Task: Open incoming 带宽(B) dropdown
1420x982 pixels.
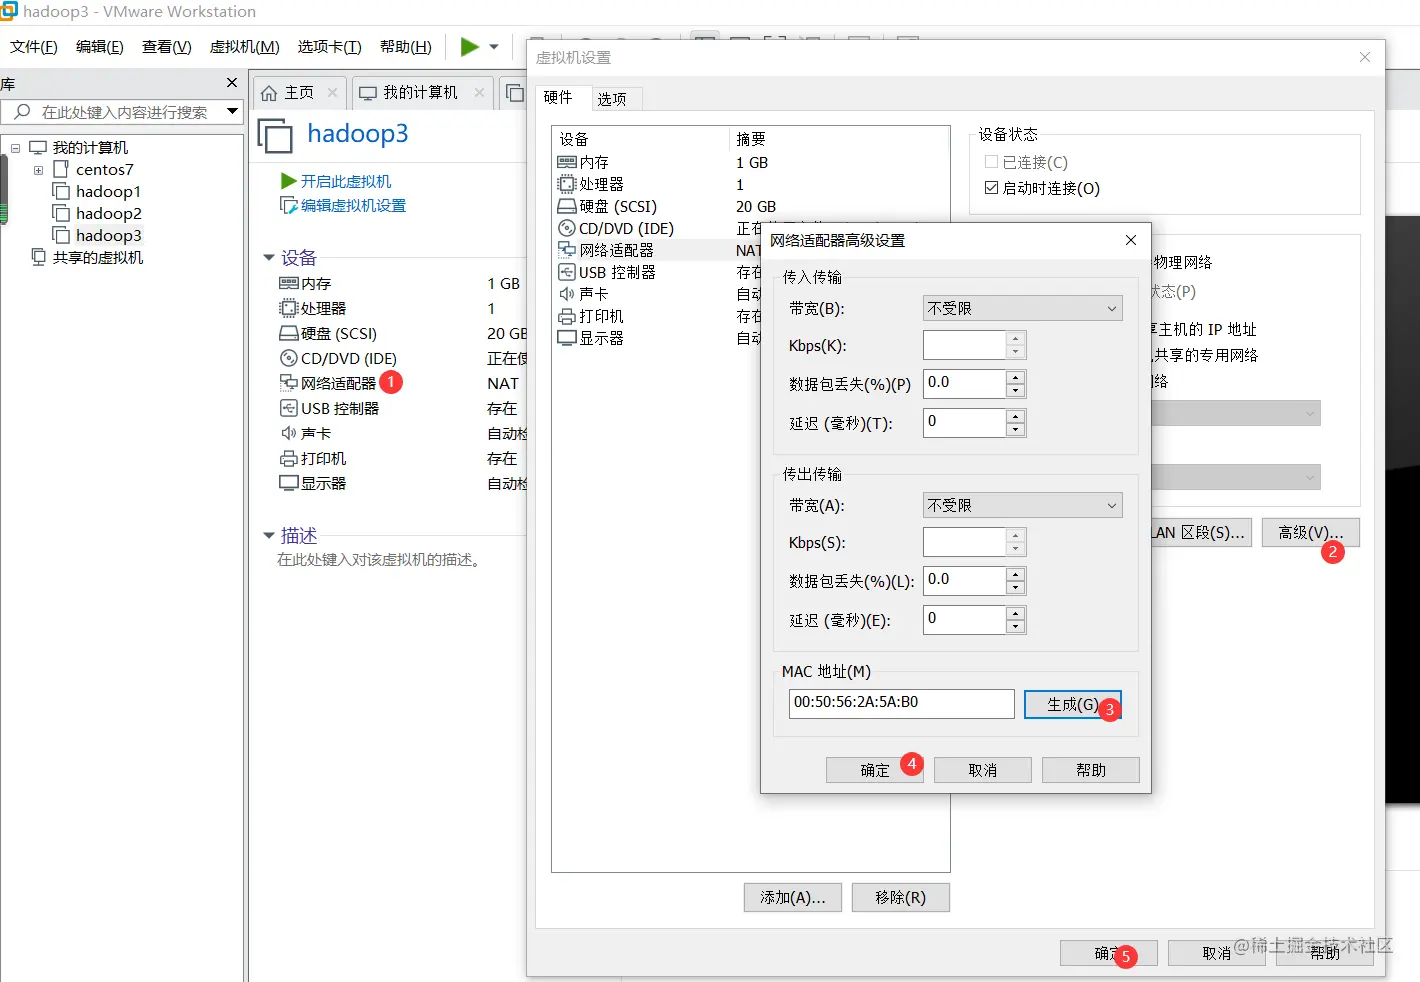Action: pyautogui.click(x=1023, y=308)
